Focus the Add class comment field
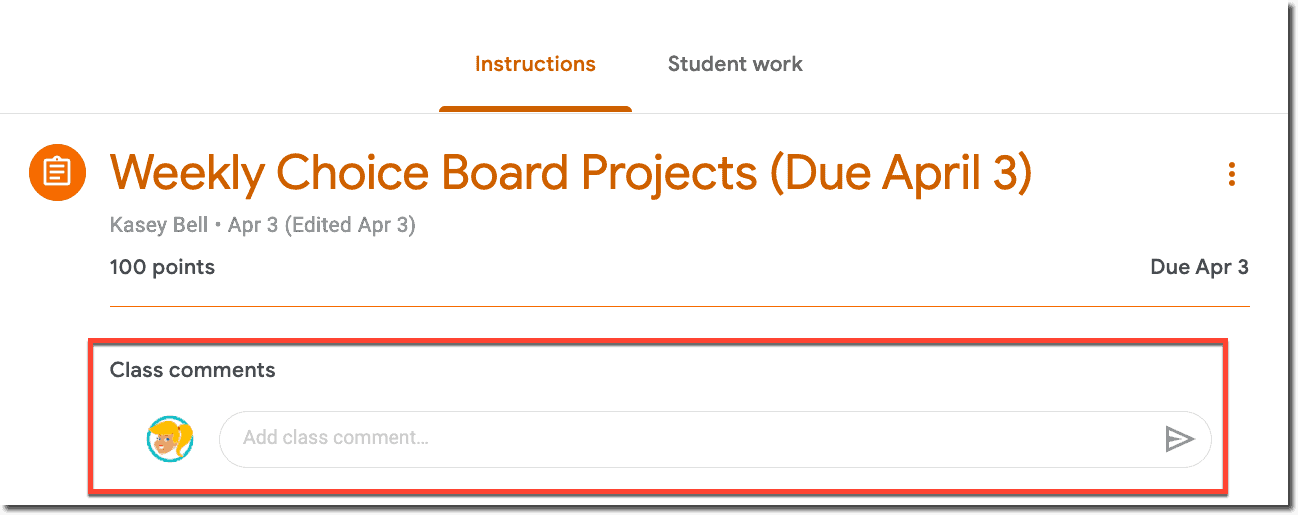 [x=715, y=439]
